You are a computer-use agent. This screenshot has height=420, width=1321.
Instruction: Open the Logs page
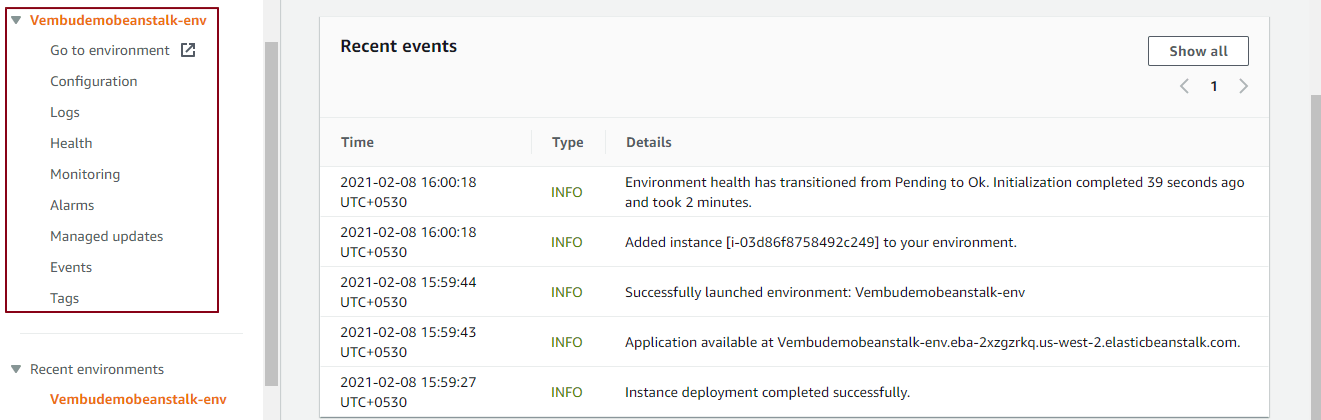[65, 112]
